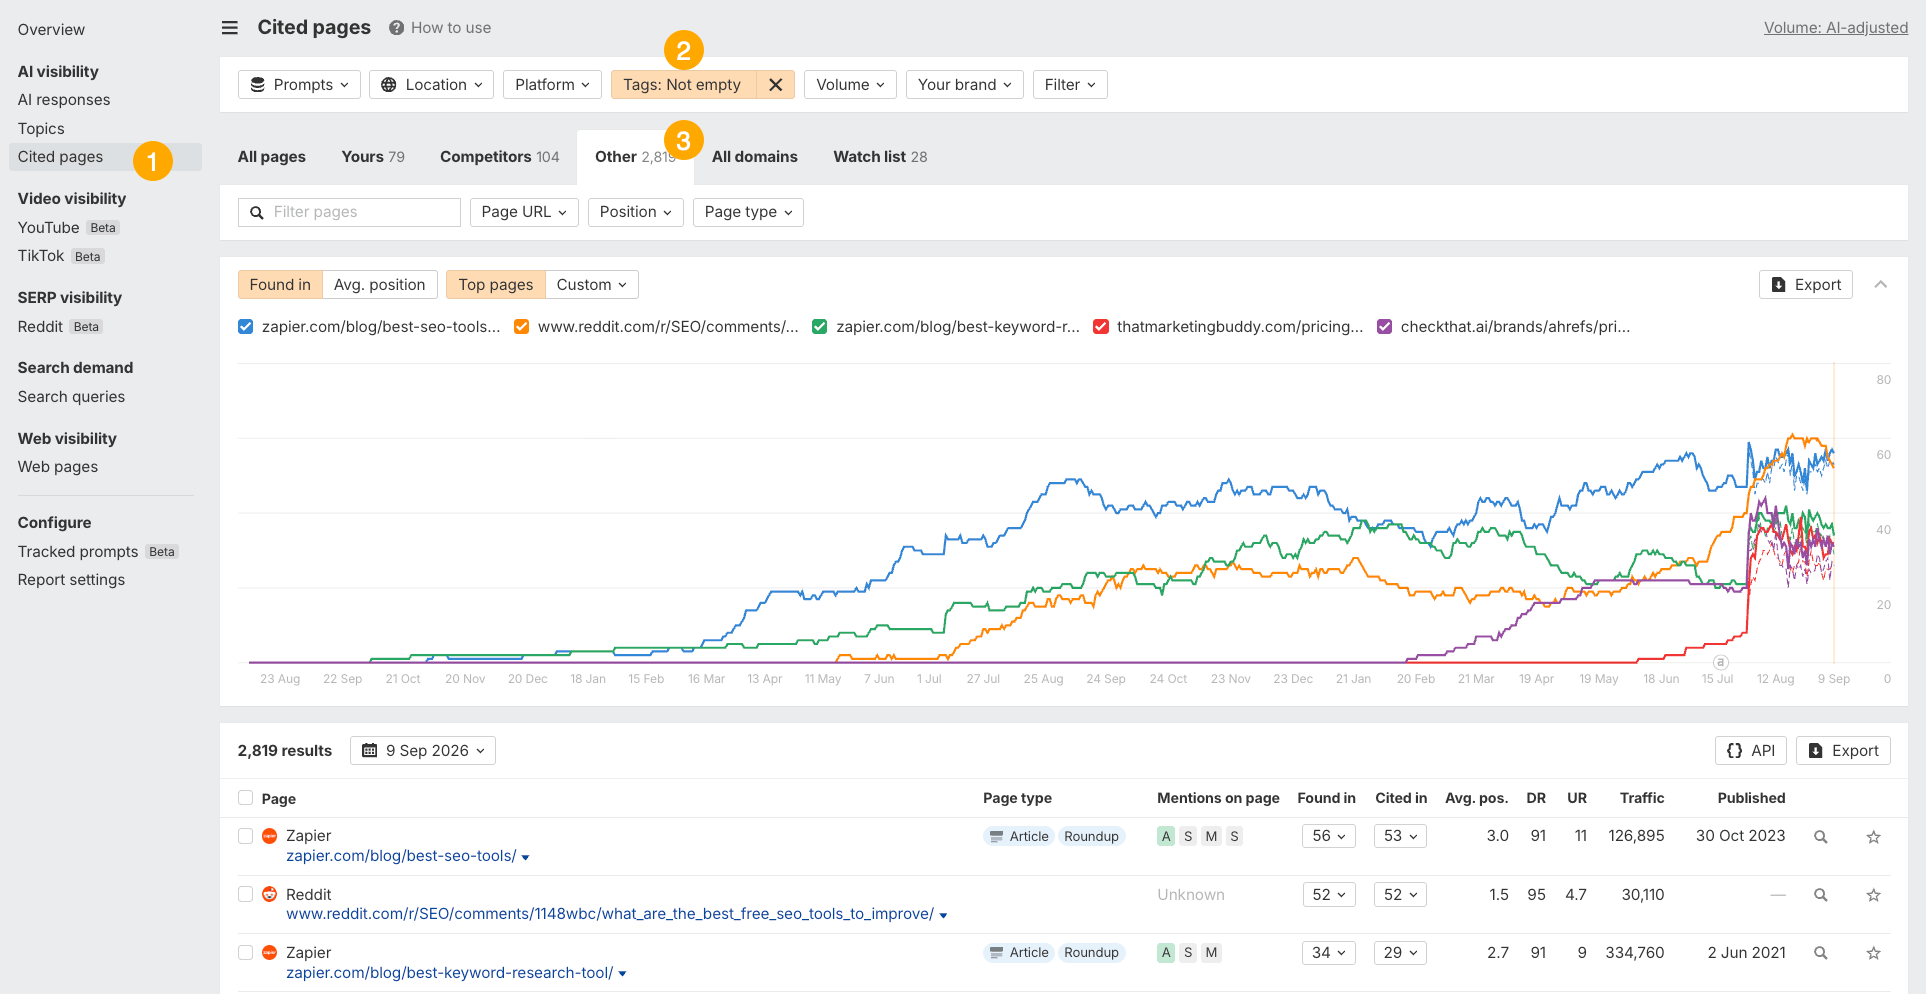The width and height of the screenshot is (1926, 994).
Task: Switch to the Watch list 28 tab
Action: (x=880, y=157)
